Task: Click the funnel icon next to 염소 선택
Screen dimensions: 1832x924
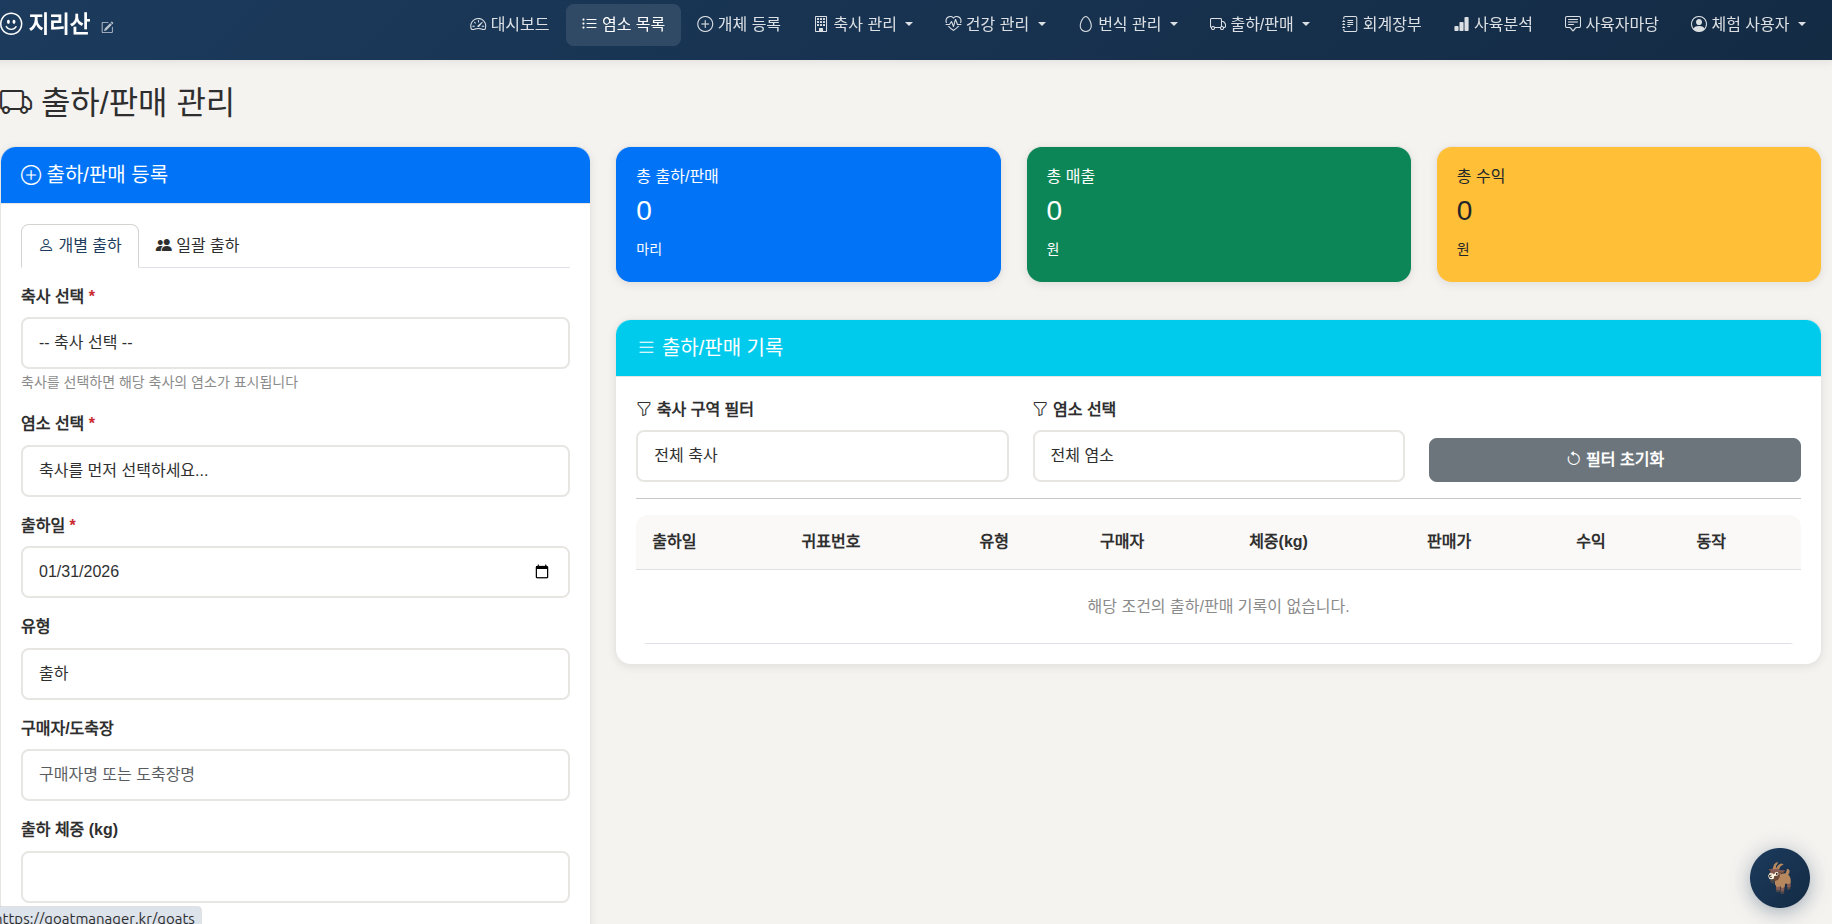Action: tap(1038, 408)
